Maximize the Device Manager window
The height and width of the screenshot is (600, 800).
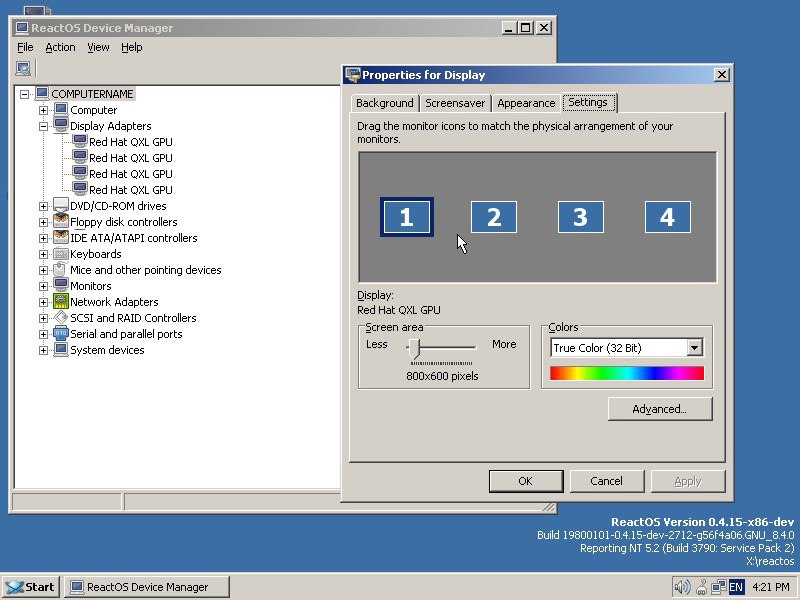point(526,28)
